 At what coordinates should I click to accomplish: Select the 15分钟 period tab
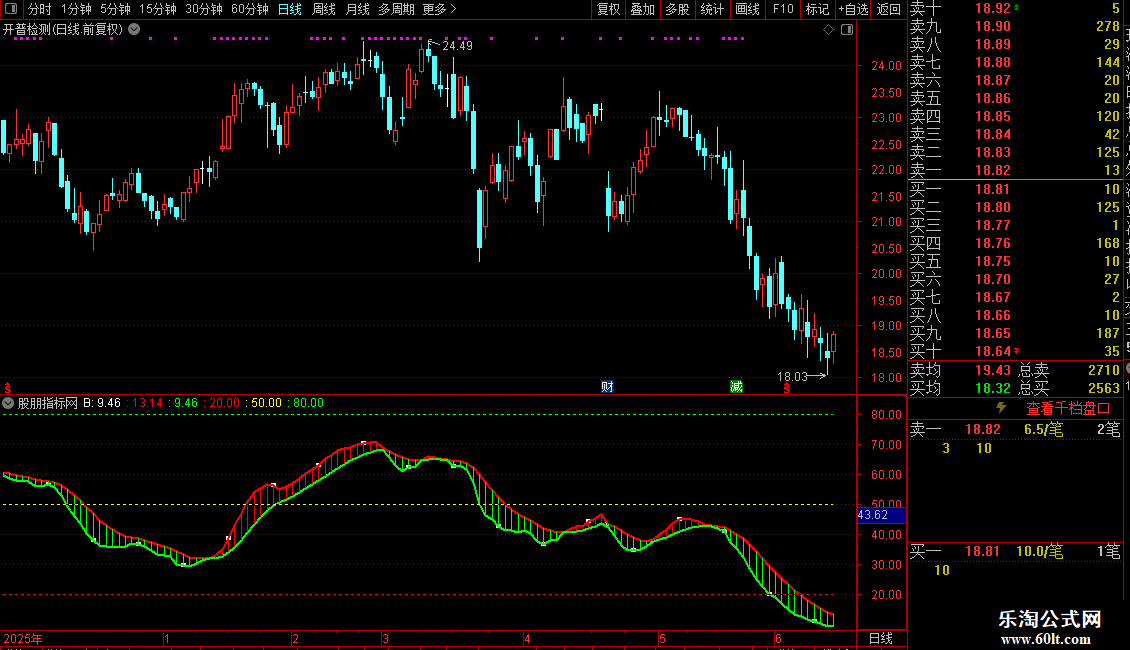(158, 9)
